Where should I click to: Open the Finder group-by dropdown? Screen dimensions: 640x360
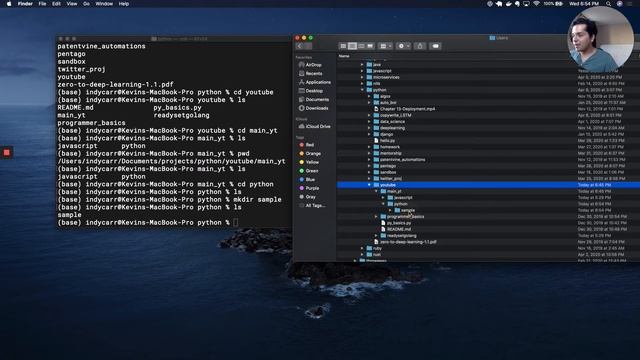(x=385, y=46)
